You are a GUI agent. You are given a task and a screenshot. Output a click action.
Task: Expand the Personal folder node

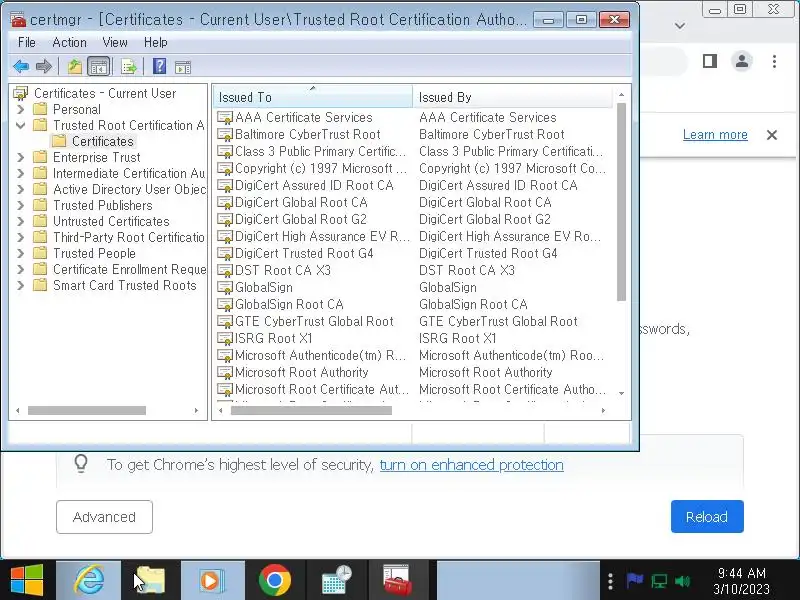[21, 110]
